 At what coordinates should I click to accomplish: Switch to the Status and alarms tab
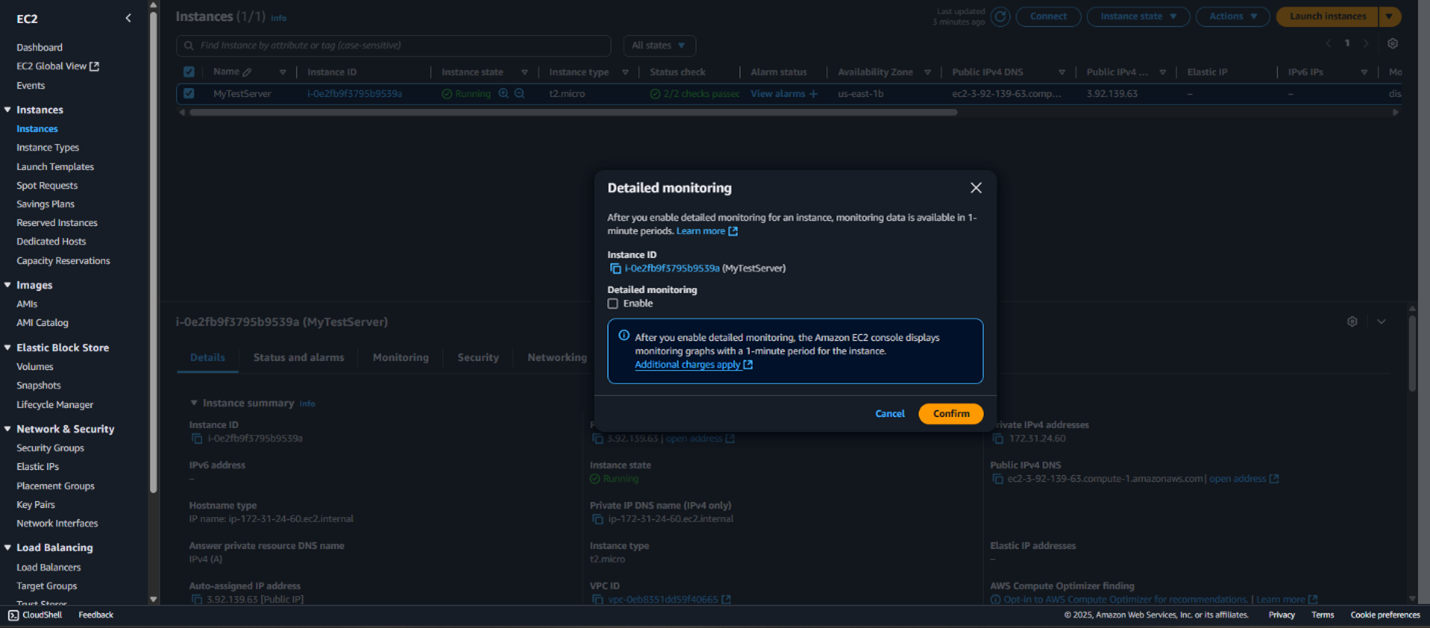[298, 358]
